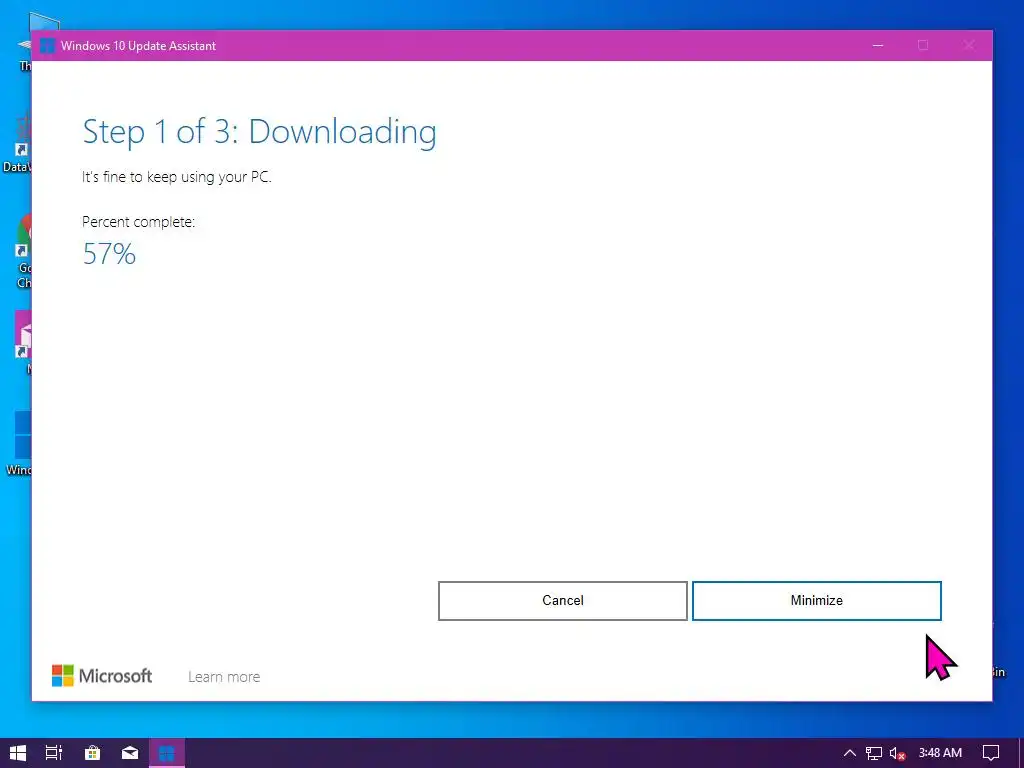1024x768 pixels.
Task: Click the Update Assistant title bar icon
Action: coord(47,46)
